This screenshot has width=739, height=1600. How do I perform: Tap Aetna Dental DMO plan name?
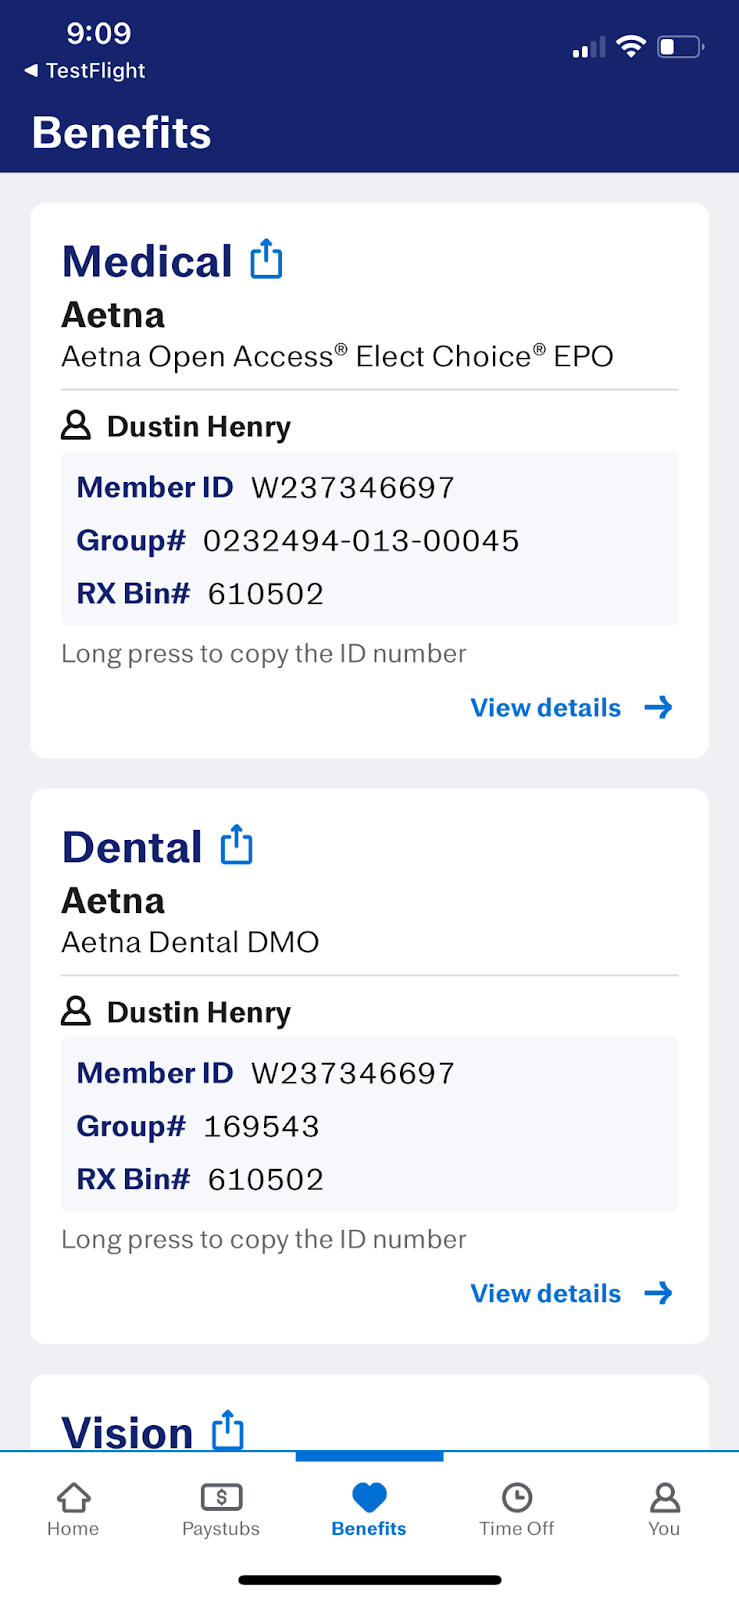pyautogui.click(x=190, y=942)
